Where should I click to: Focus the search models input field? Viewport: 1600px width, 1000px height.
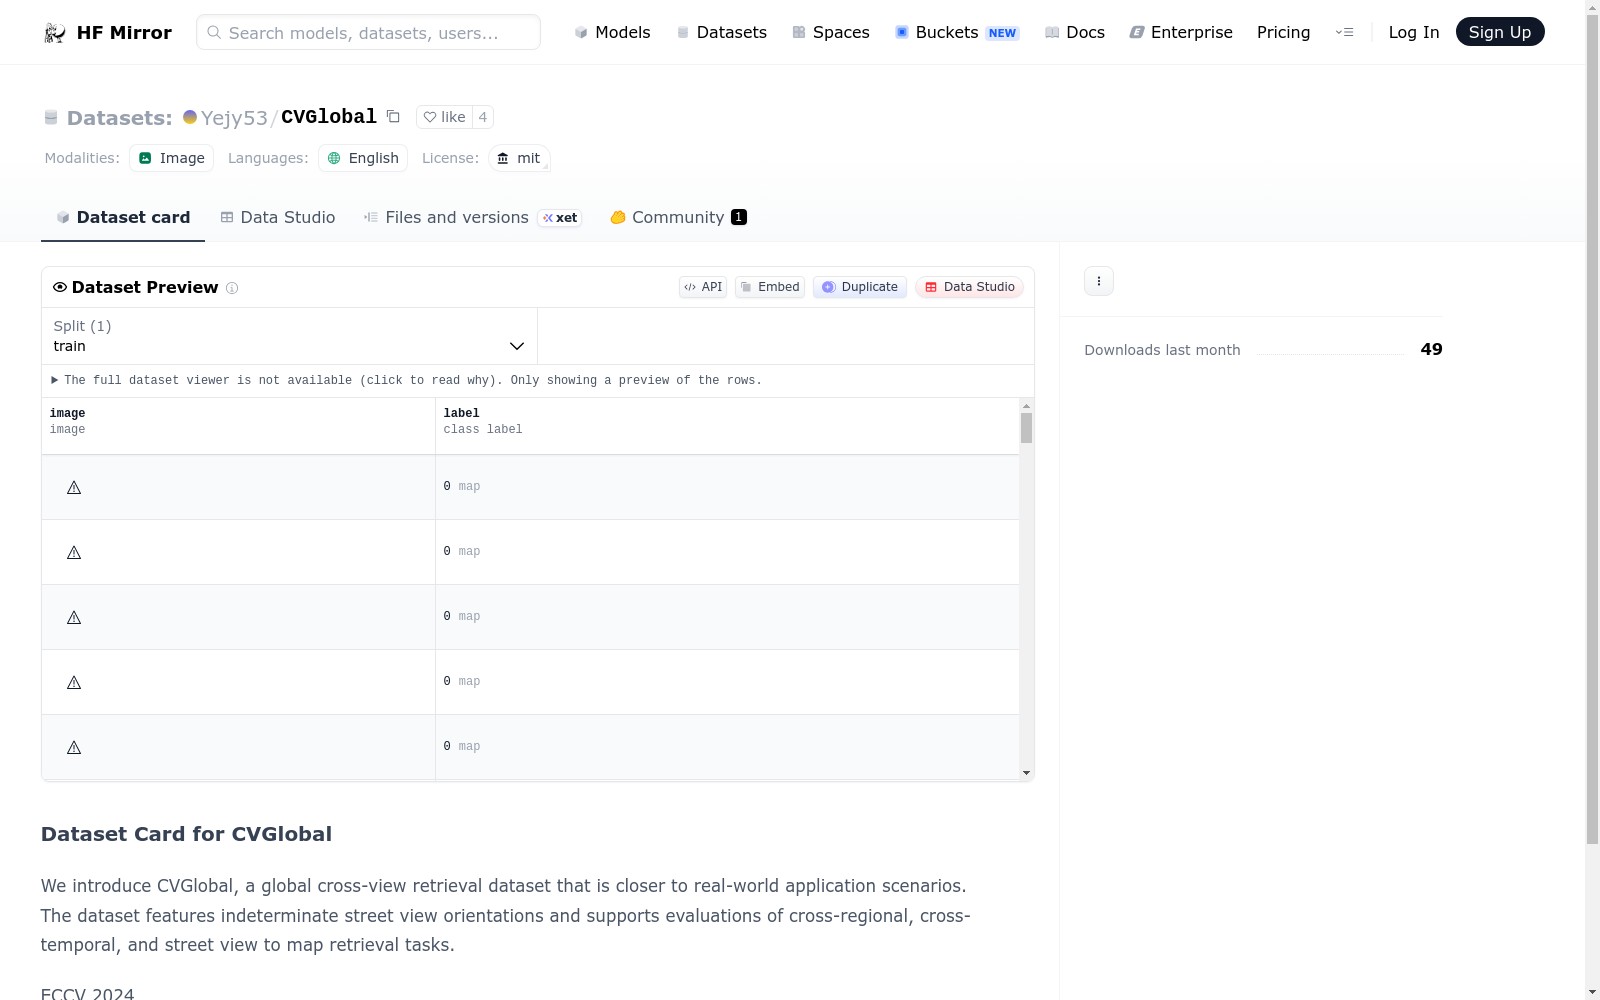tap(368, 32)
